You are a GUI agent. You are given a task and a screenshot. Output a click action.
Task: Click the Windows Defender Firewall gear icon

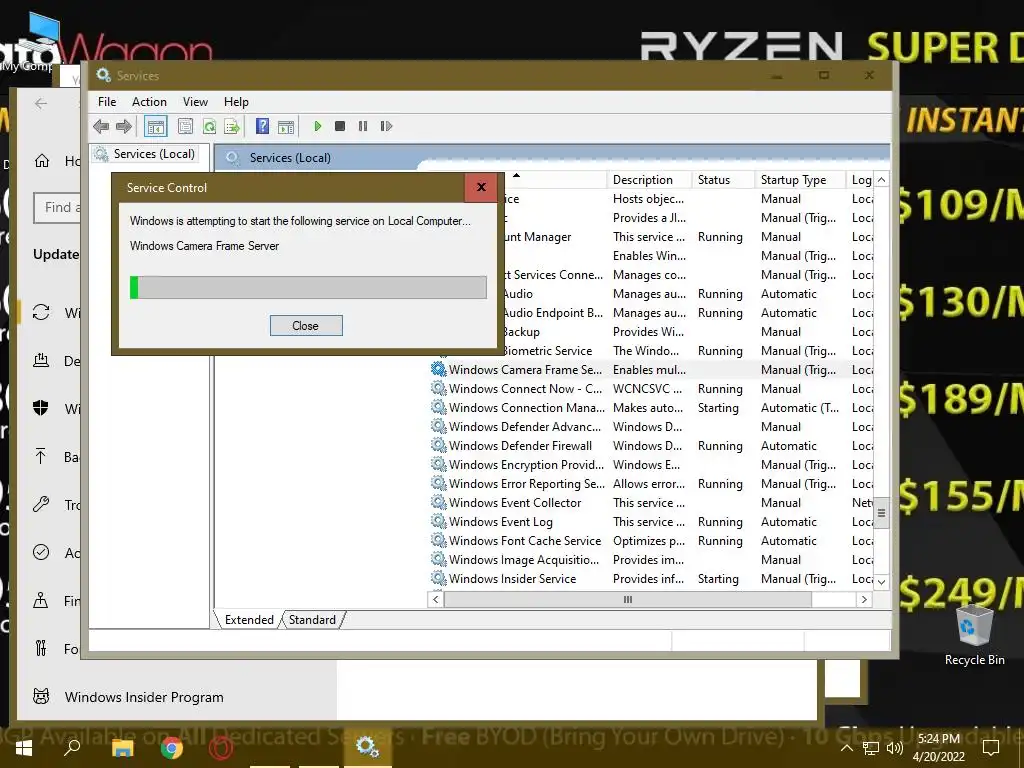coord(438,445)
